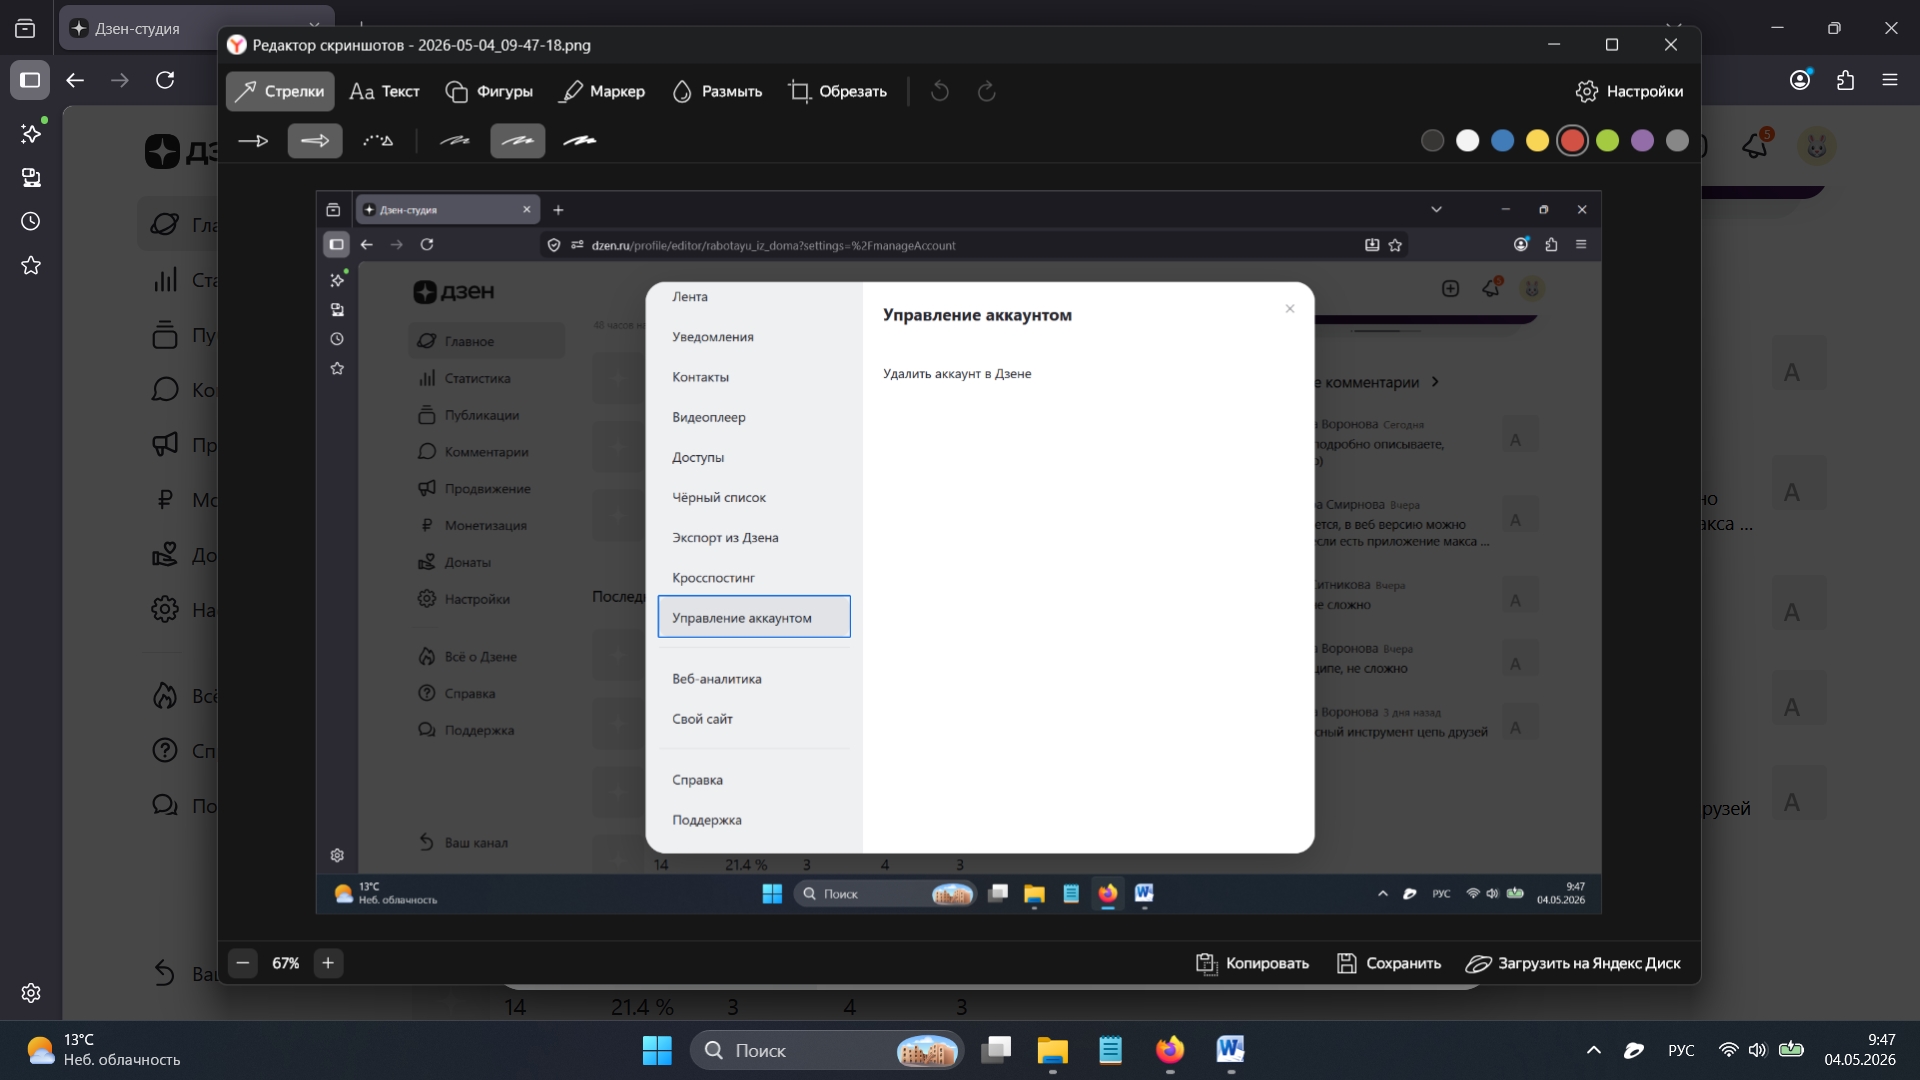Open the question-mark help item in the Dzen sidebar
The width and height of the screenshot is (1920, 1080).
click(165, 750)
